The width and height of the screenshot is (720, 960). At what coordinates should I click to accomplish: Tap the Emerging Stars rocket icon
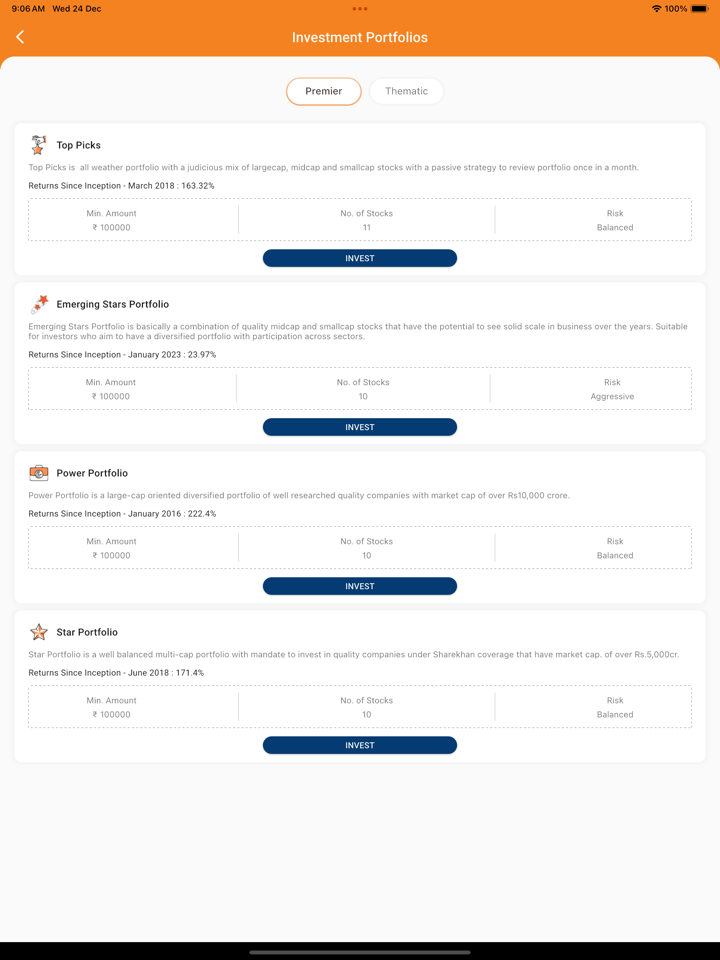39,304
